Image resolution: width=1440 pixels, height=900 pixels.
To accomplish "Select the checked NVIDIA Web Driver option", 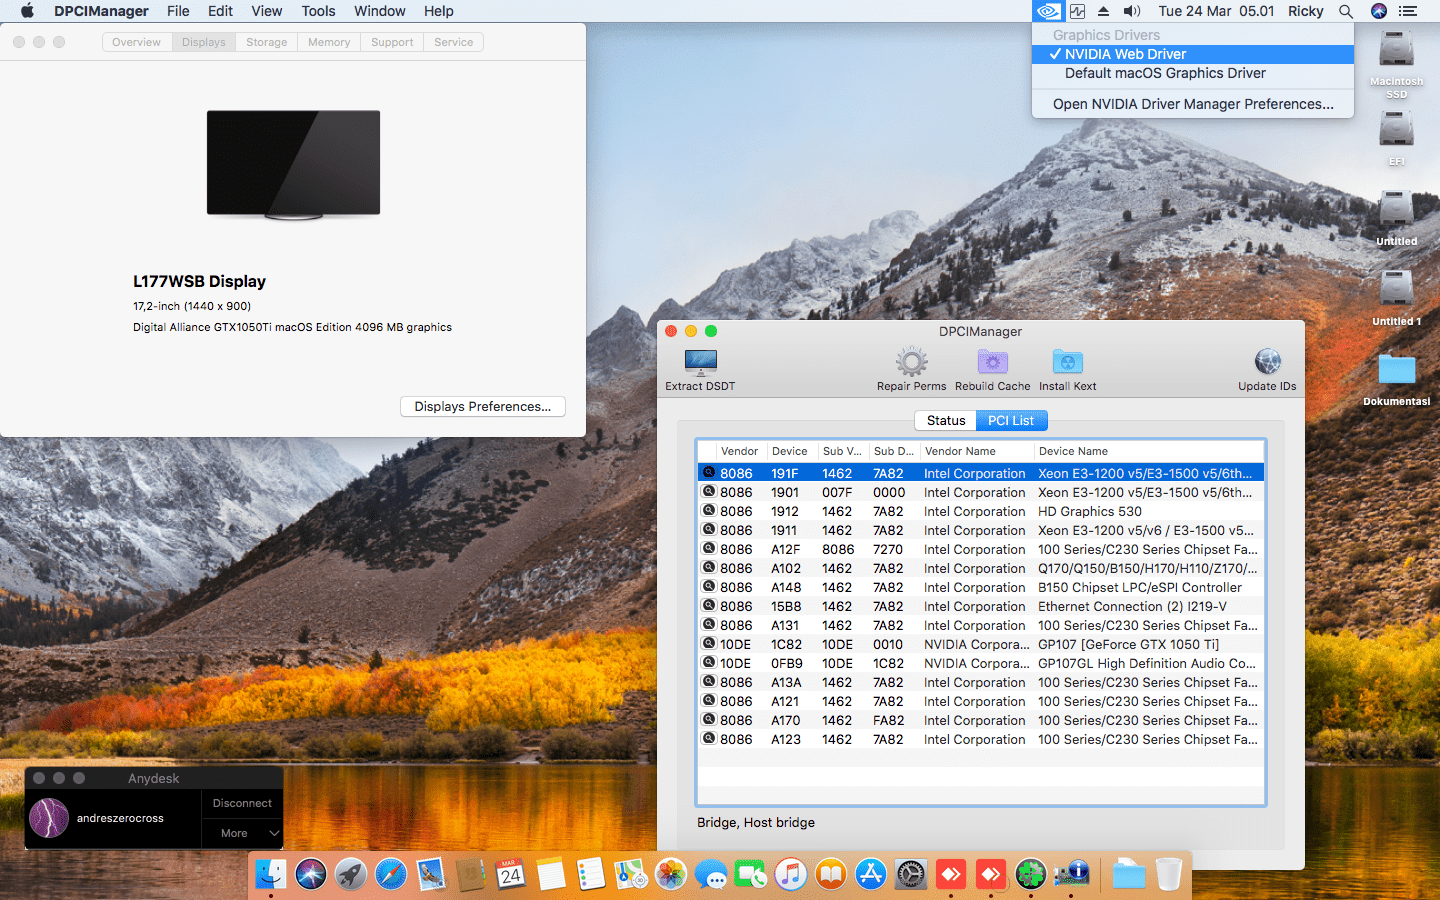I will 1193,54.
